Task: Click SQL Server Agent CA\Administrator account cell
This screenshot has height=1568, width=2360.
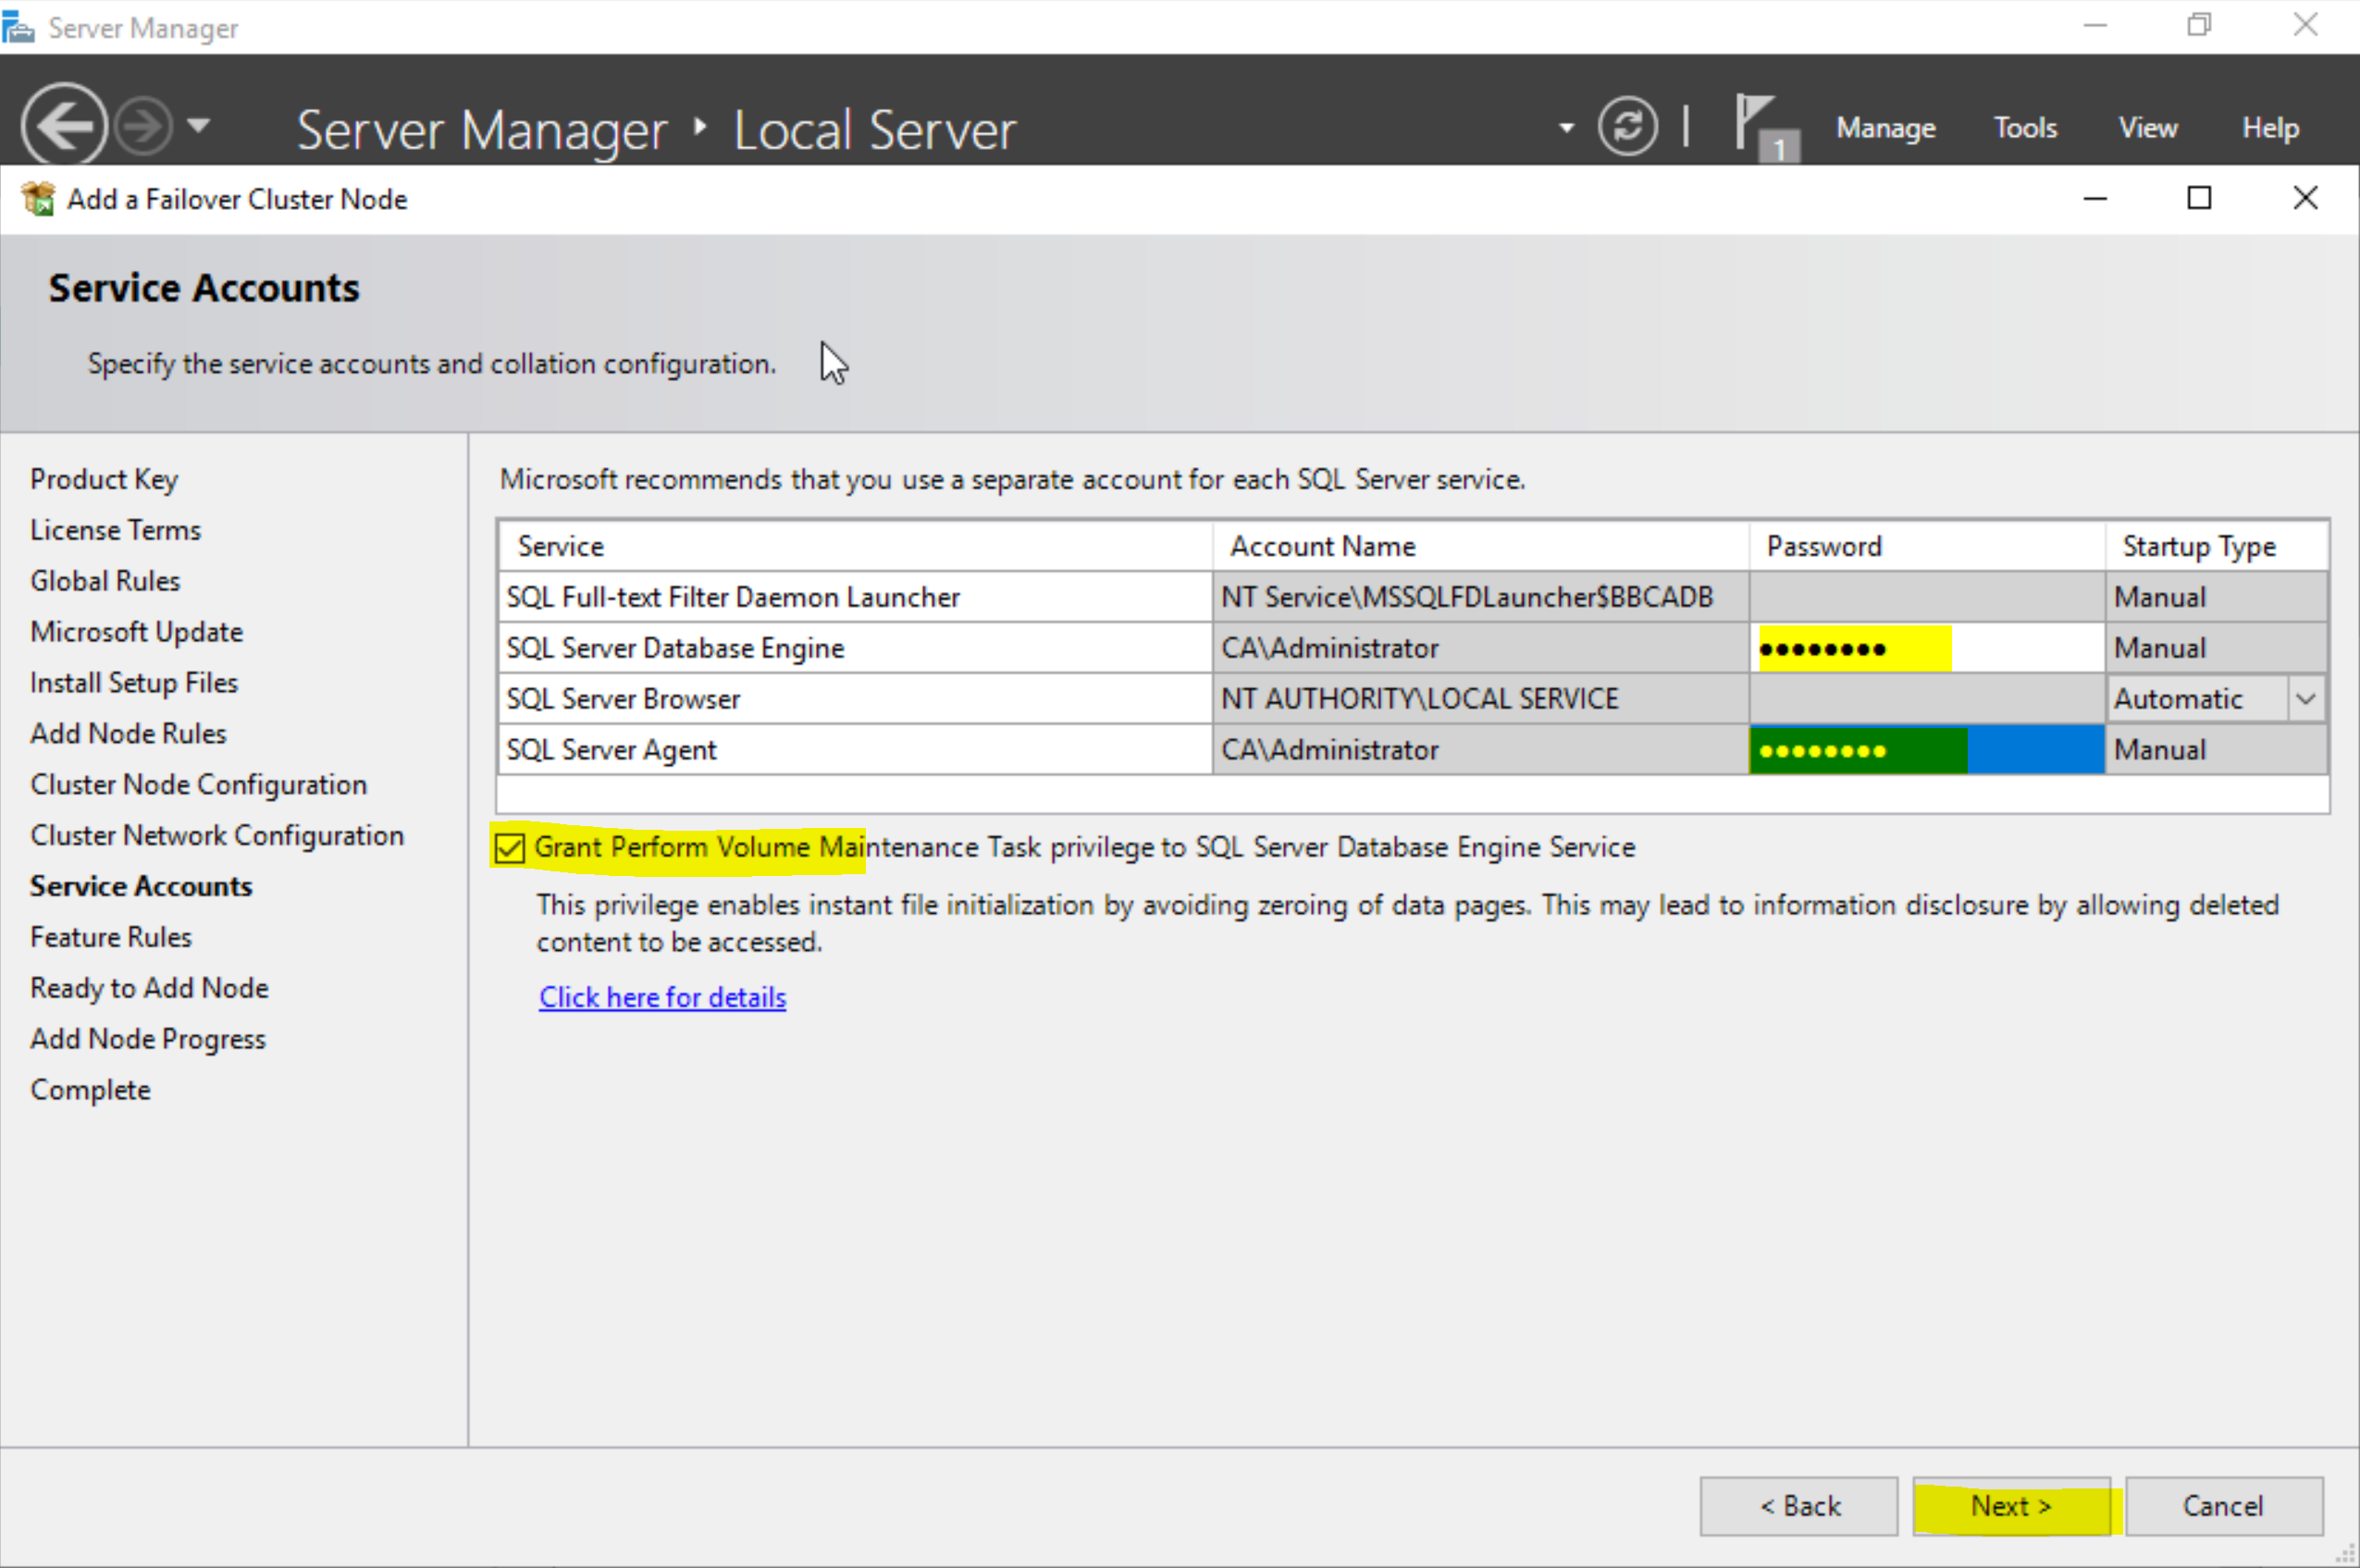Action: 1481,750
